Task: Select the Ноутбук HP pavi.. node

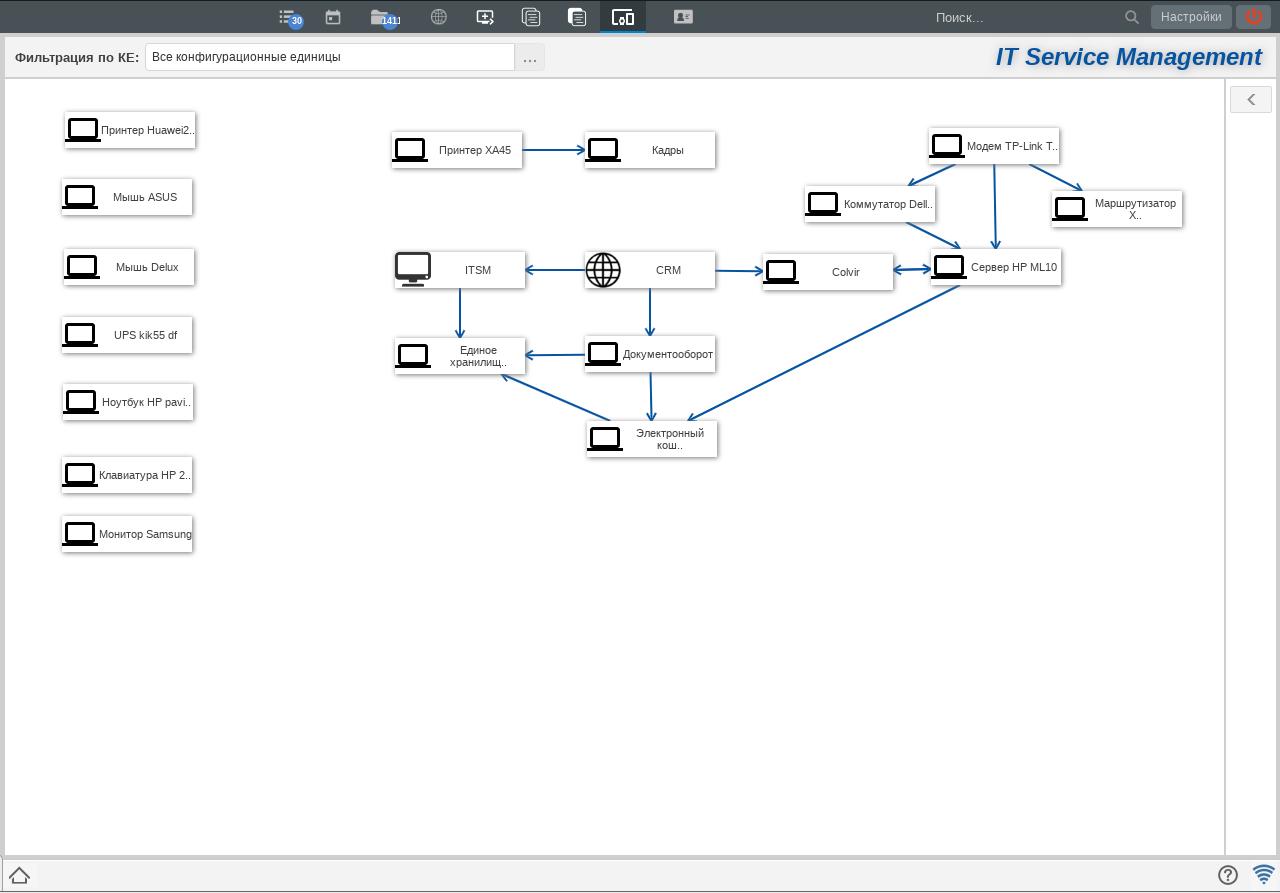Action: coord(128,402)
